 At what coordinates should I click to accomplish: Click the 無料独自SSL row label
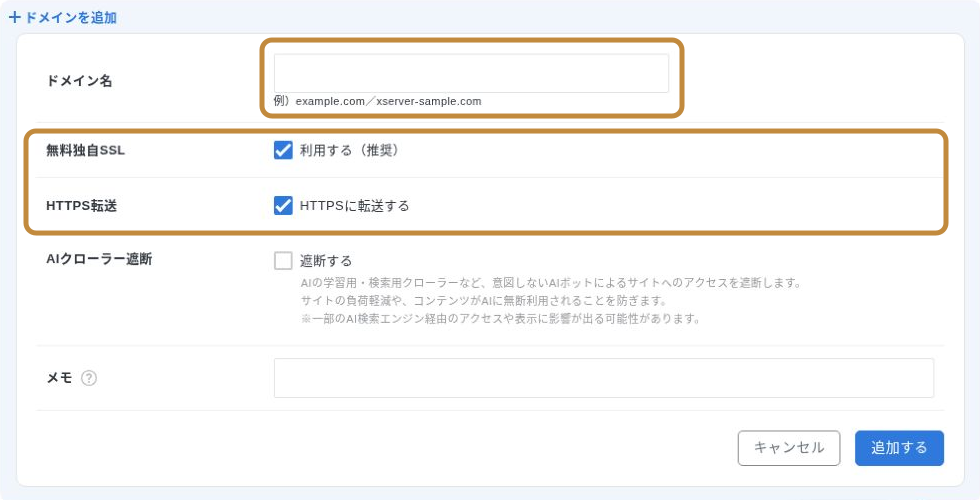click(86, 150)
